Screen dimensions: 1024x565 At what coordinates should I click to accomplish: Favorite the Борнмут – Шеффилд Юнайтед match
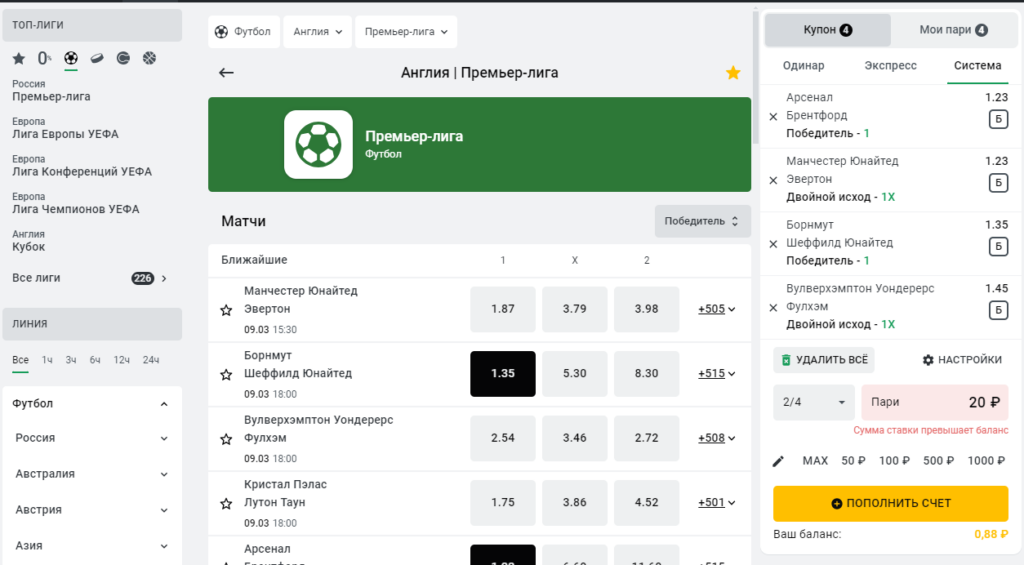(226, 375)
